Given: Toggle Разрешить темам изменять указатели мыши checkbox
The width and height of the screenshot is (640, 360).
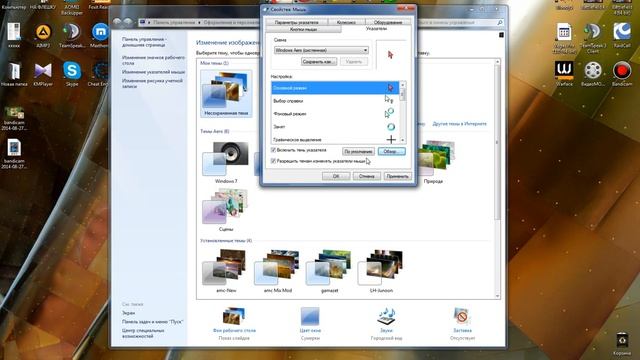Looking at the screenshot, I should [x=273, y=161].
